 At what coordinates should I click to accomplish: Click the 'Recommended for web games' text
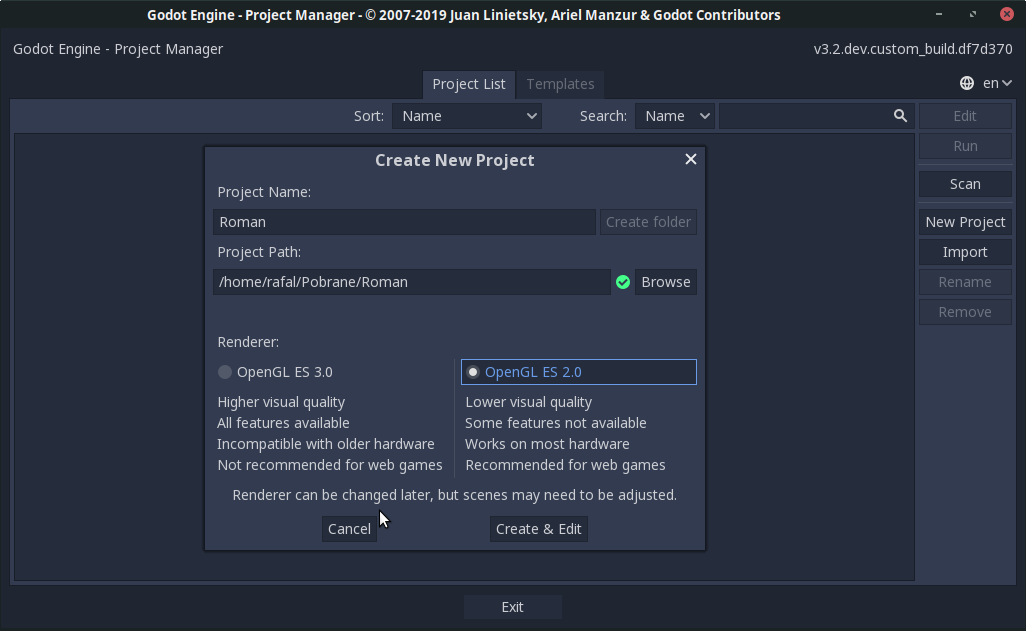click(x=565, y=465)
